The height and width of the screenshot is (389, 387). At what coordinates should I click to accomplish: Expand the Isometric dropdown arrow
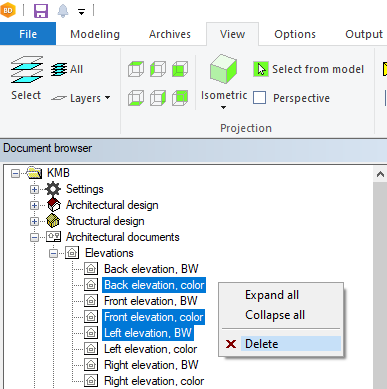[223, 107]
